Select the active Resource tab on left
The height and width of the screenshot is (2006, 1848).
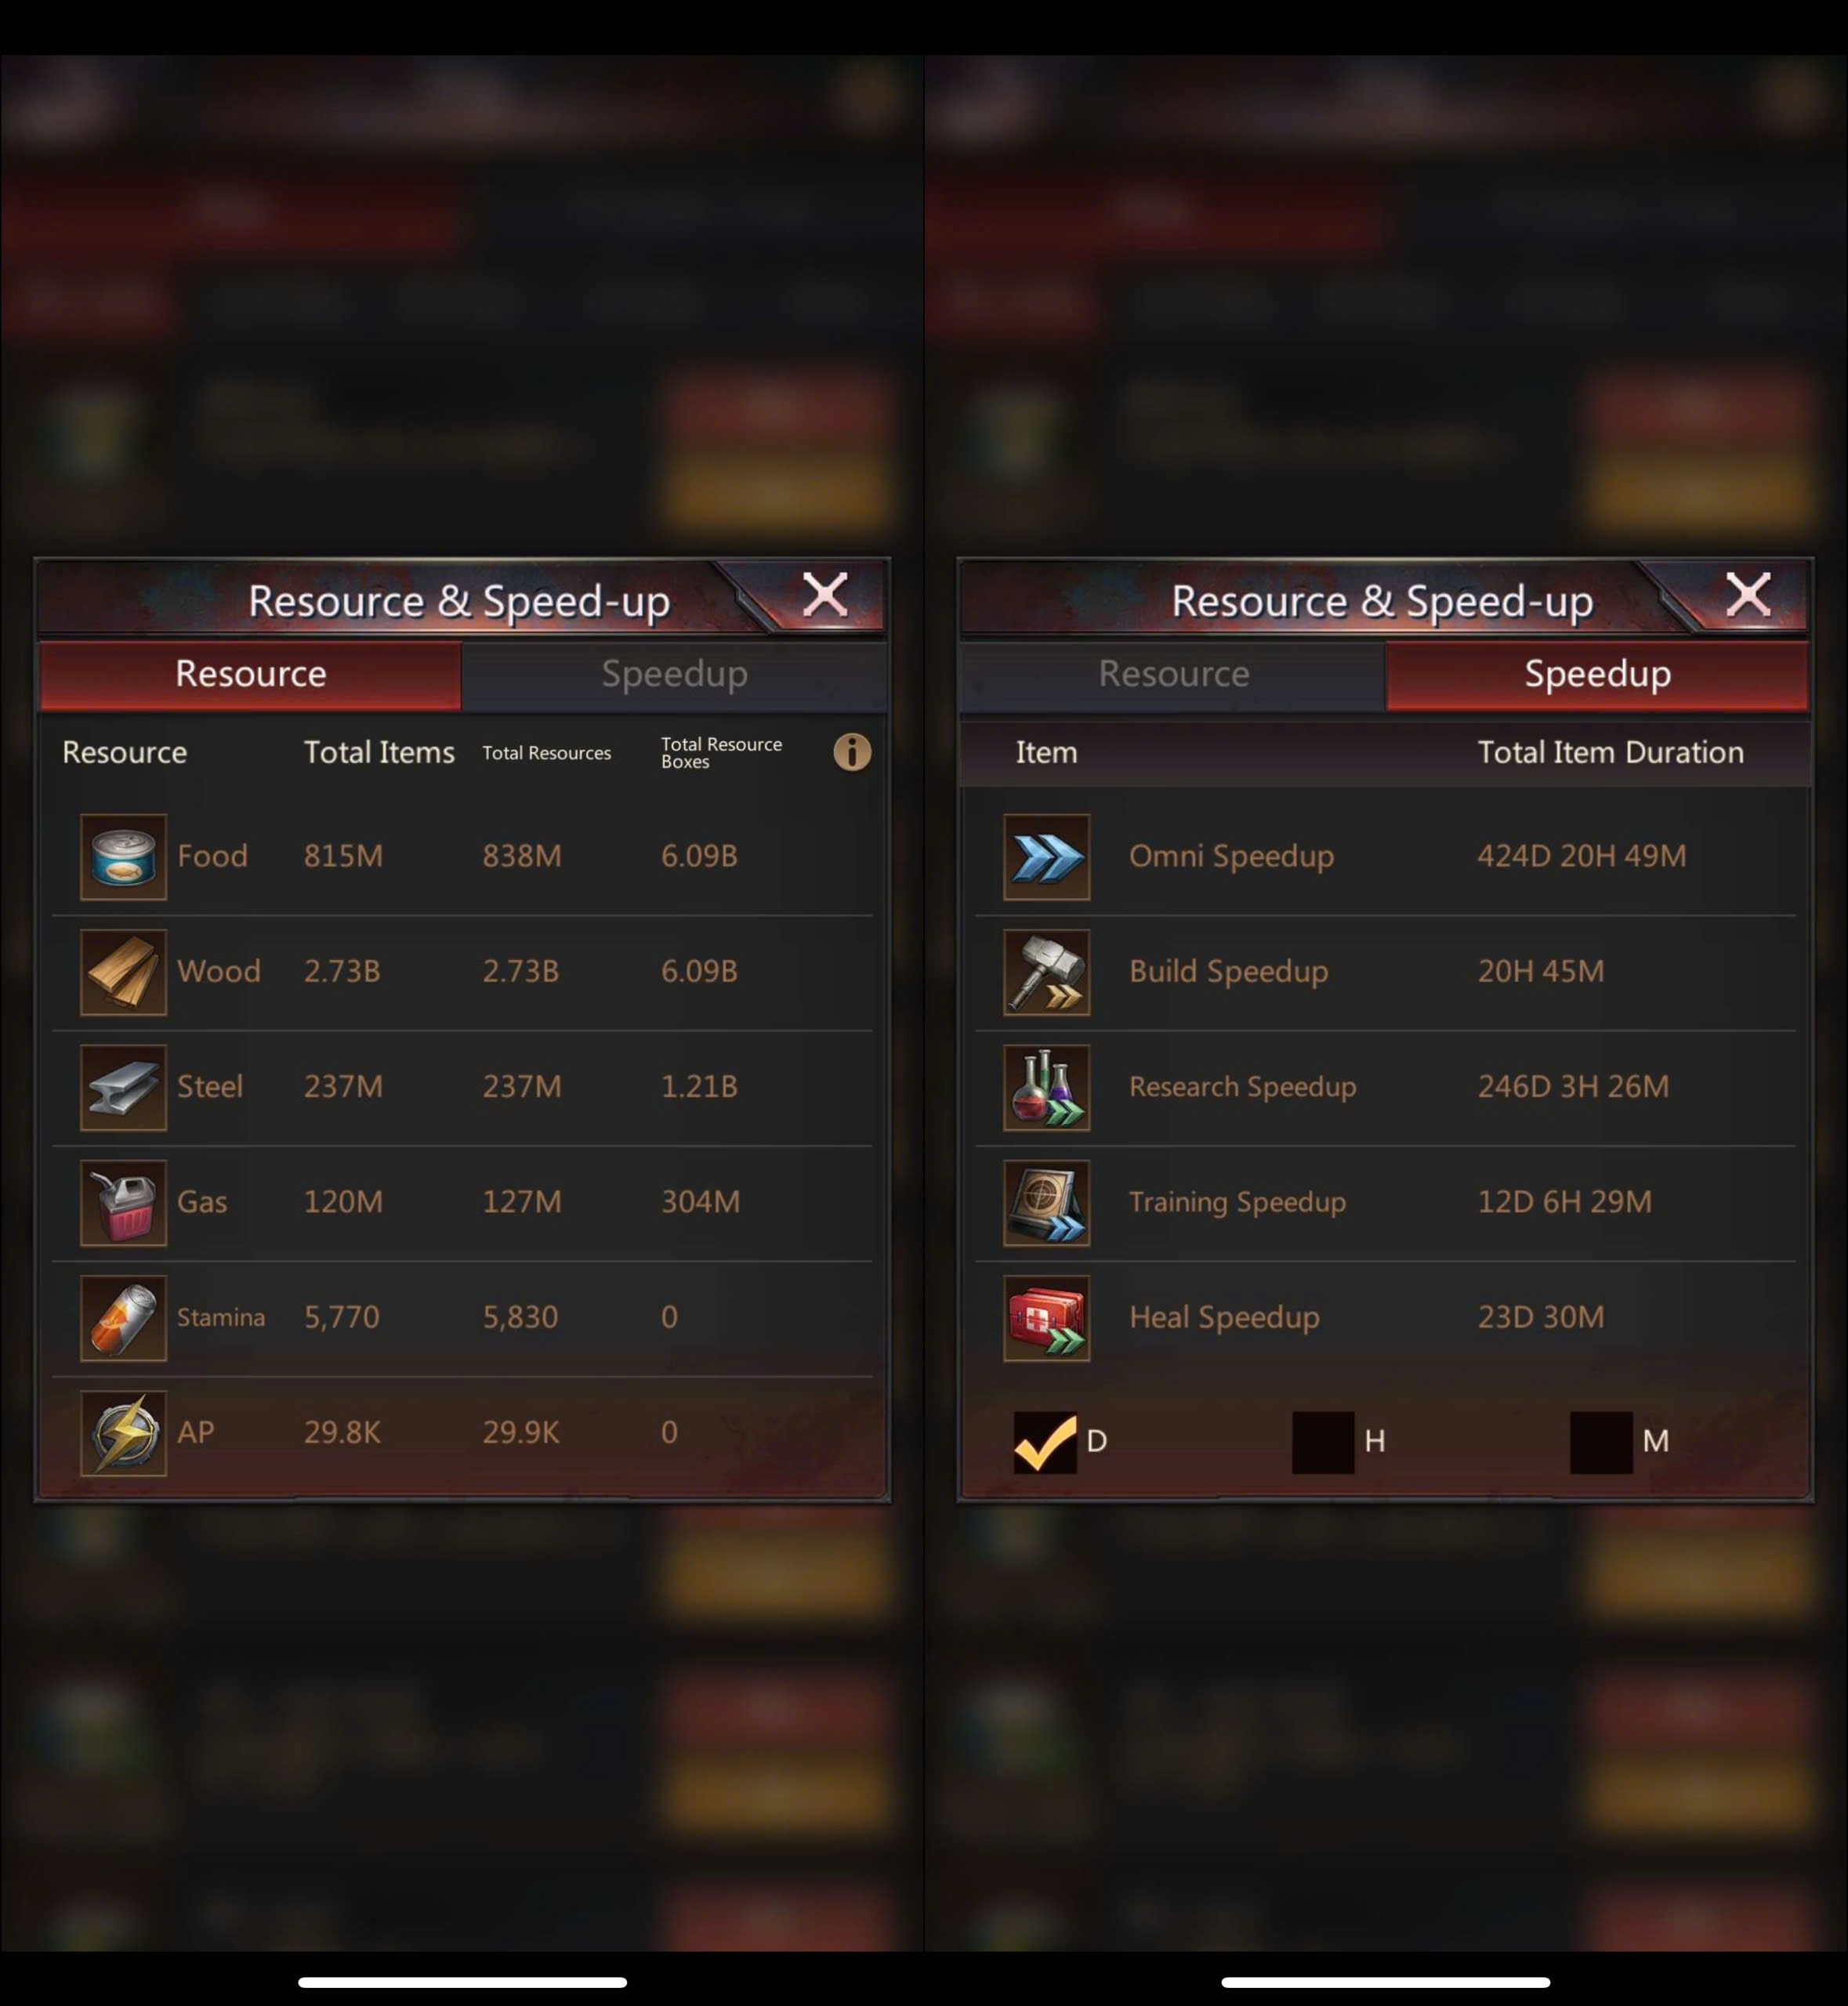250,675
